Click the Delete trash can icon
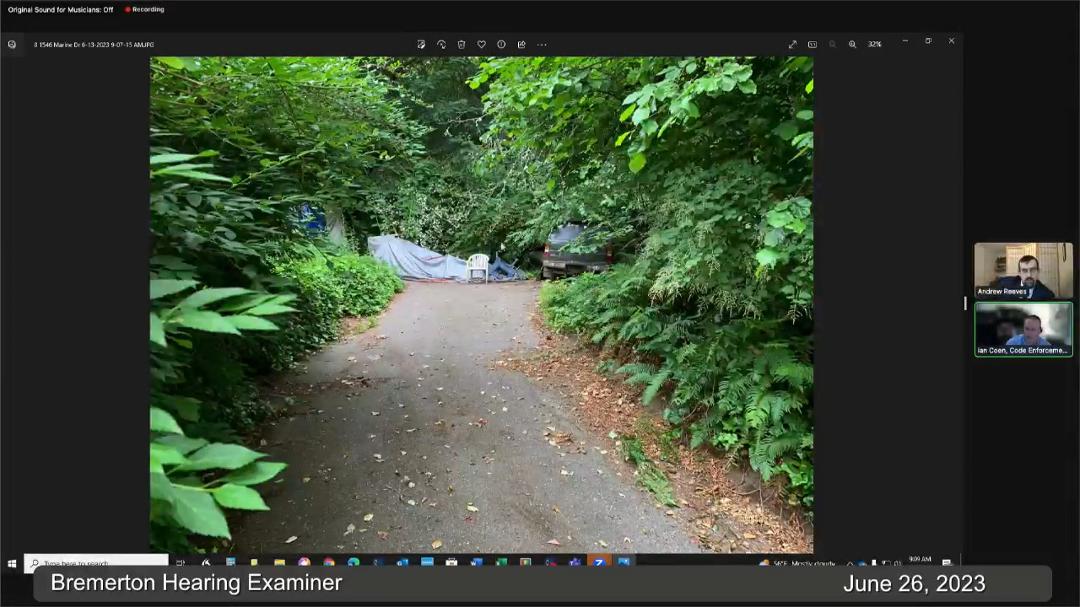The width and height of the screenshot is (1080, 607). click(x=461, y=44)
